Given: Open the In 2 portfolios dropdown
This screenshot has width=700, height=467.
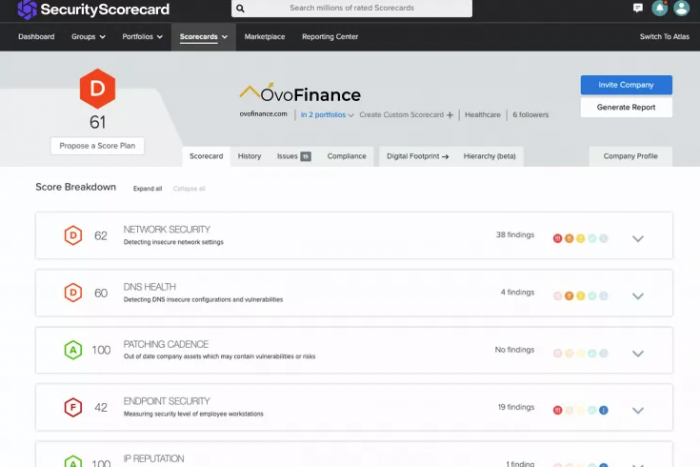Looking at the screenshot, I should [327, 115].
